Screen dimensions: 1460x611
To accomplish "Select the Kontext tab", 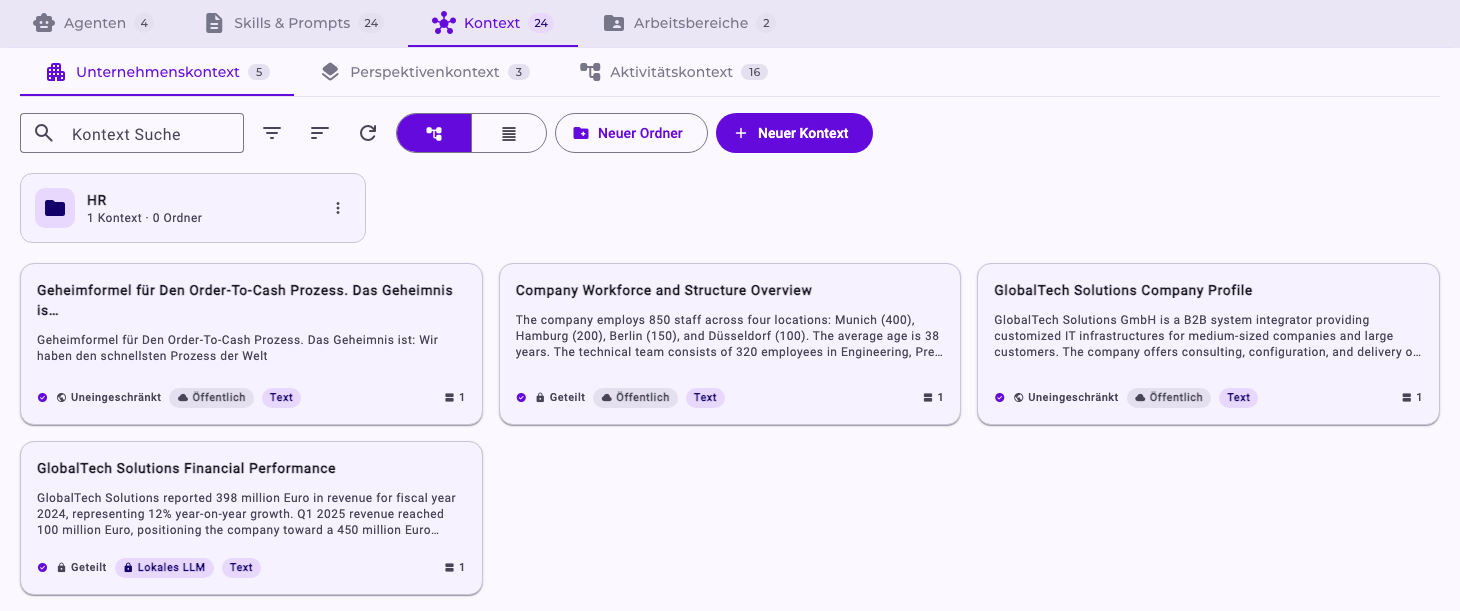I will tap(493, 22).
